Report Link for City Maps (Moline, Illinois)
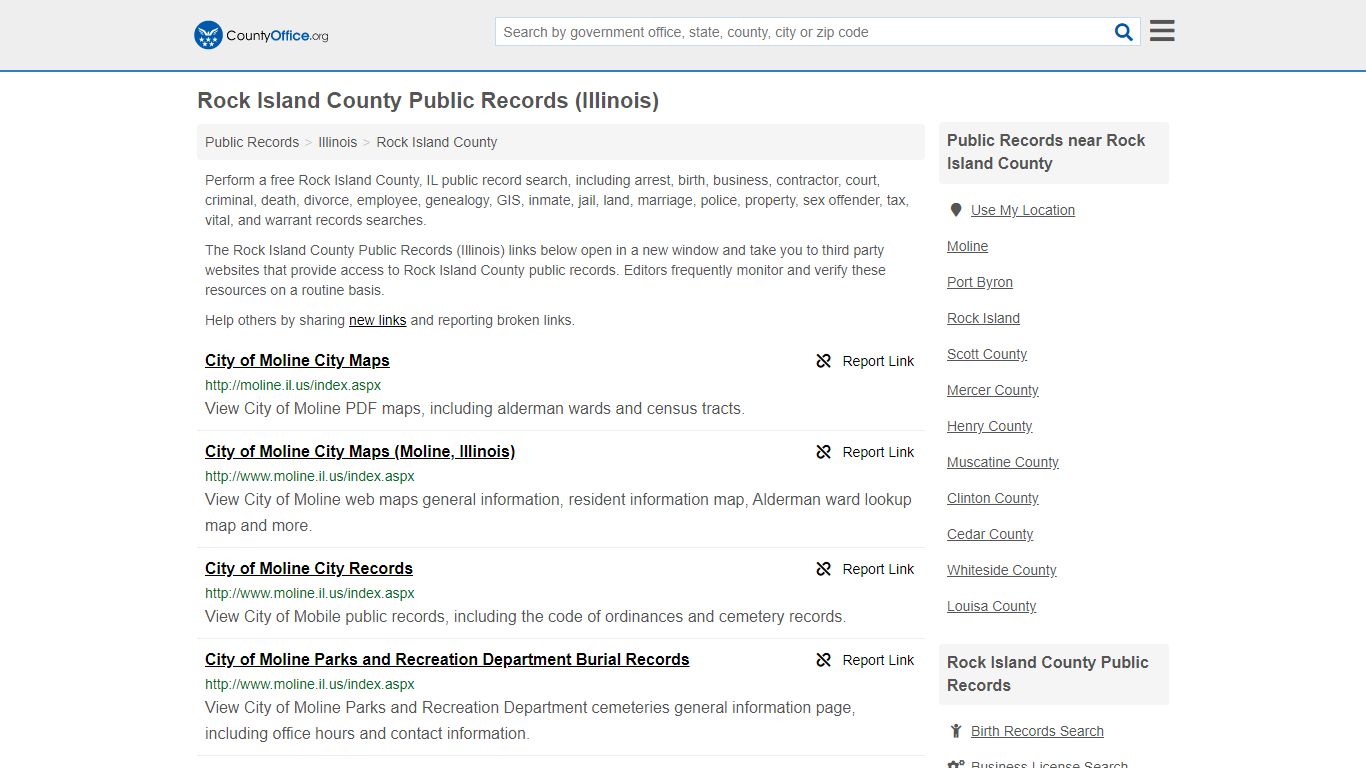 pyautogui.click(x=878, y=452)
